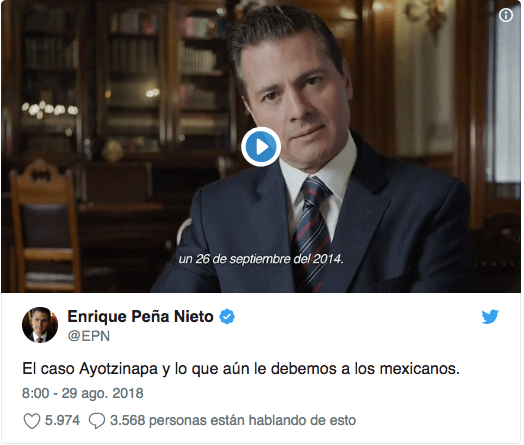Click the 5.974 likes count
The image size is (524, 445).
[62, 420]
